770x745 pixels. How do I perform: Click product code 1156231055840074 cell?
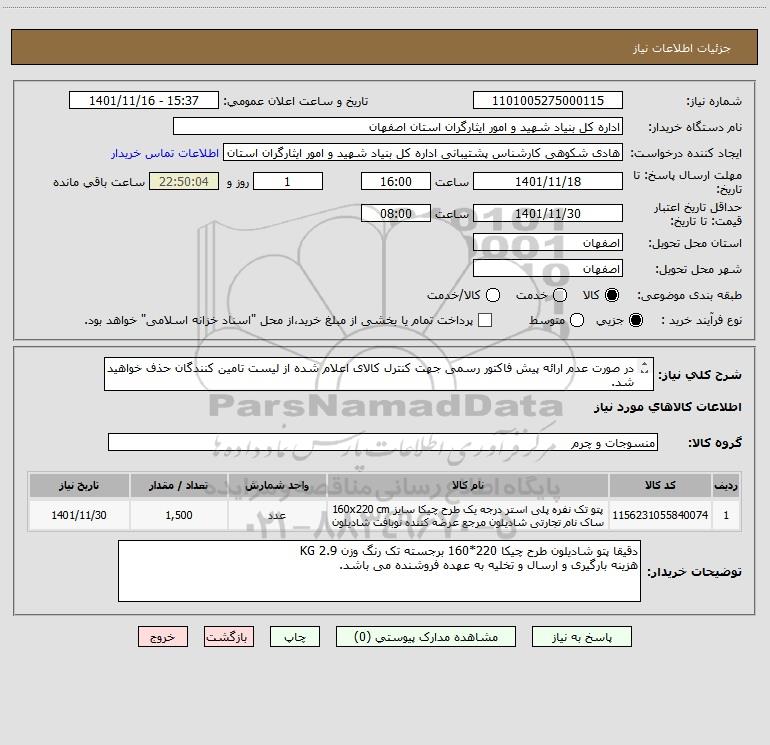click(x=660, y=515)
